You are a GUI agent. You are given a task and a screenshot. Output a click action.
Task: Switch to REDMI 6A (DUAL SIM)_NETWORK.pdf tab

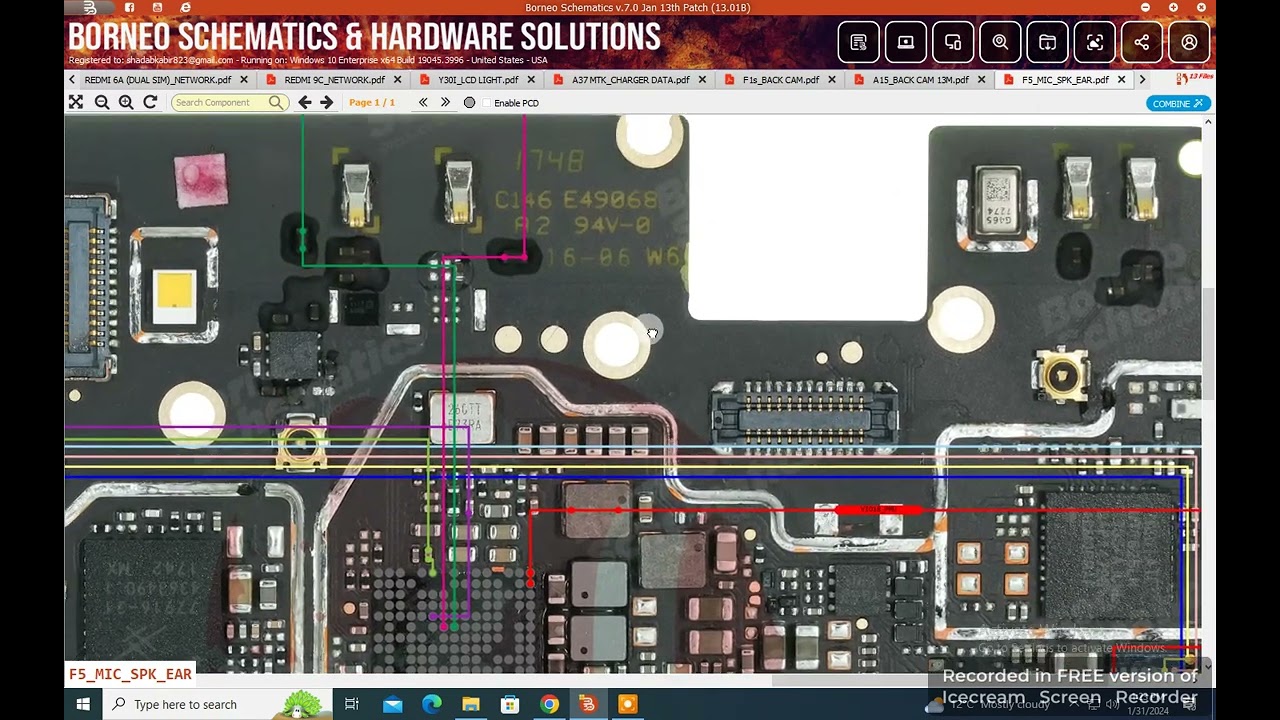[x=157, y=79]
